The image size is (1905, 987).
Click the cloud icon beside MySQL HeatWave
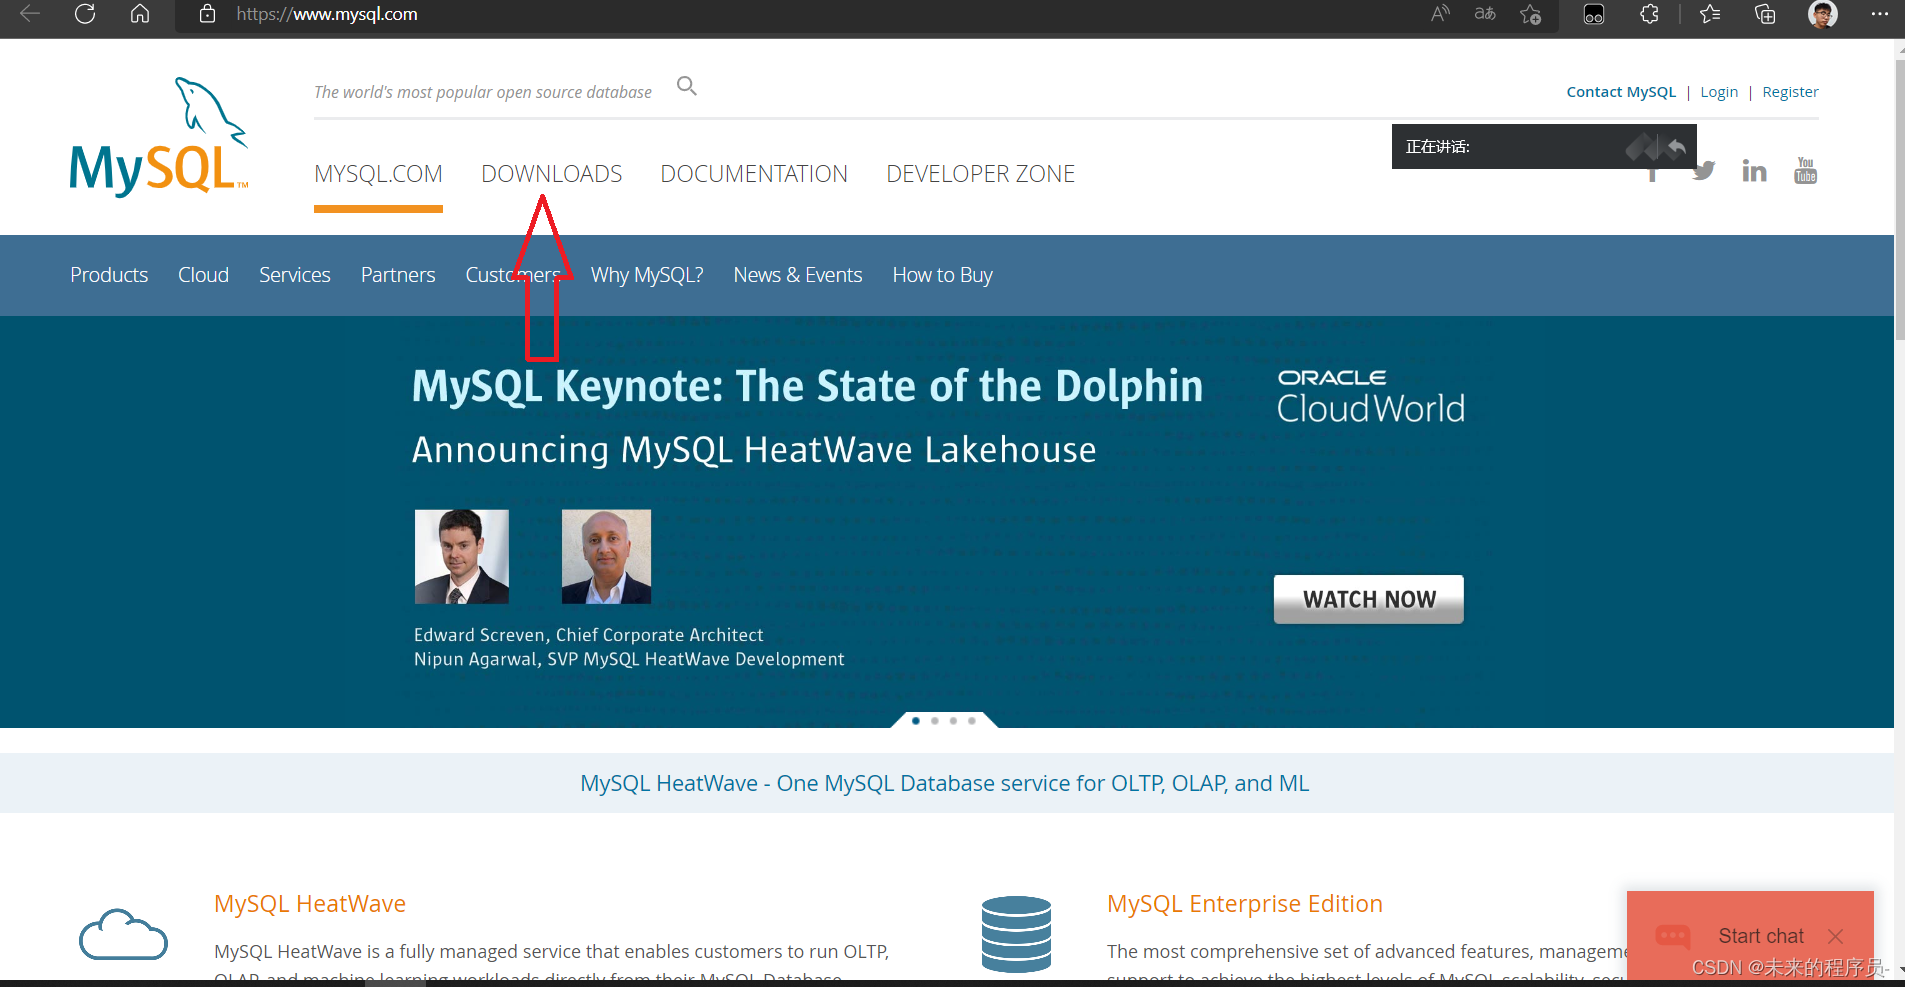pyautogui.click(x=123, y=935)
